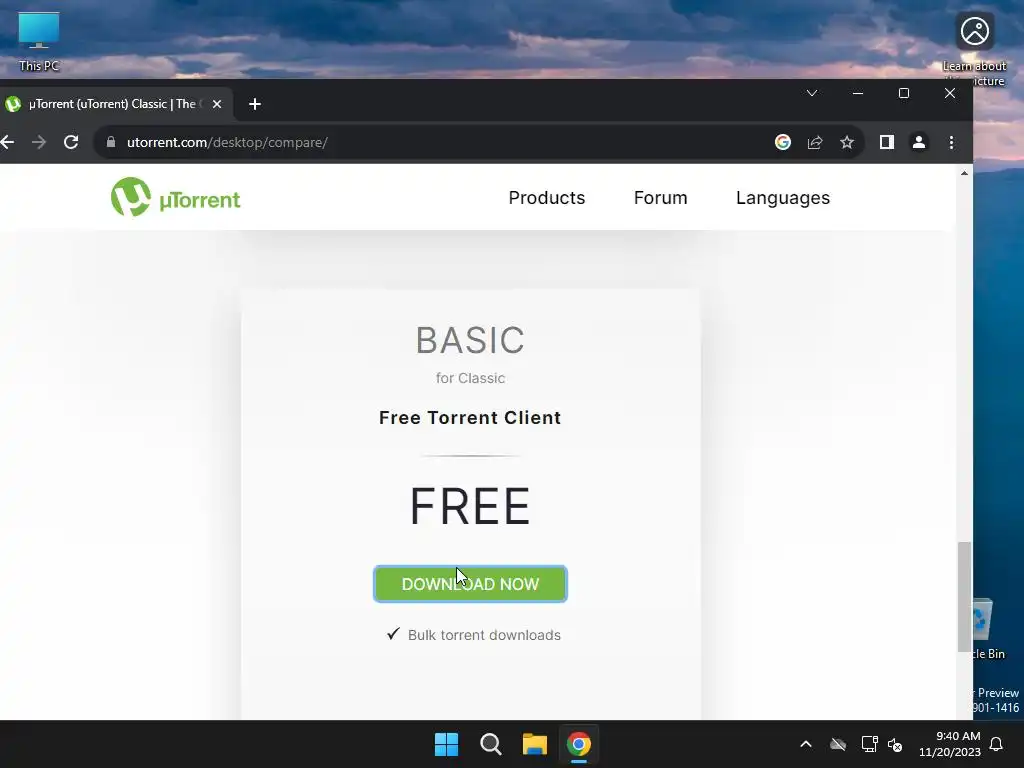
Task: Minimize the Chrome window
Action: [858, 93]
